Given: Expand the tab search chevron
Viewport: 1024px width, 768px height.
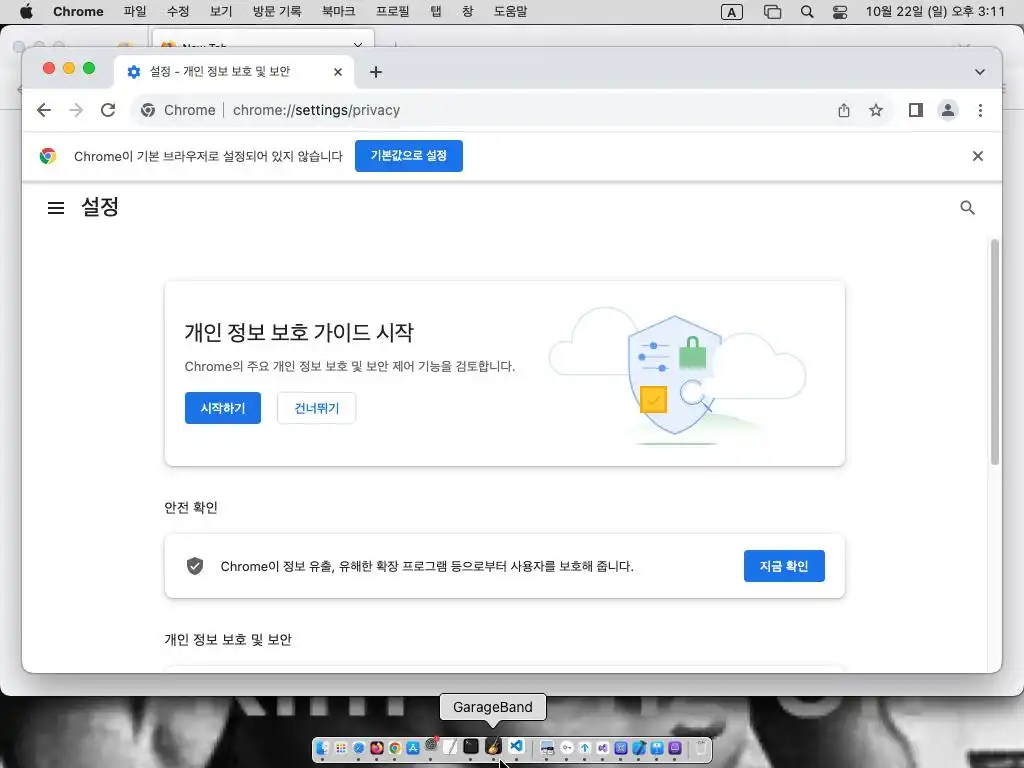Looking at the screenshot, I should coord(980,72).
